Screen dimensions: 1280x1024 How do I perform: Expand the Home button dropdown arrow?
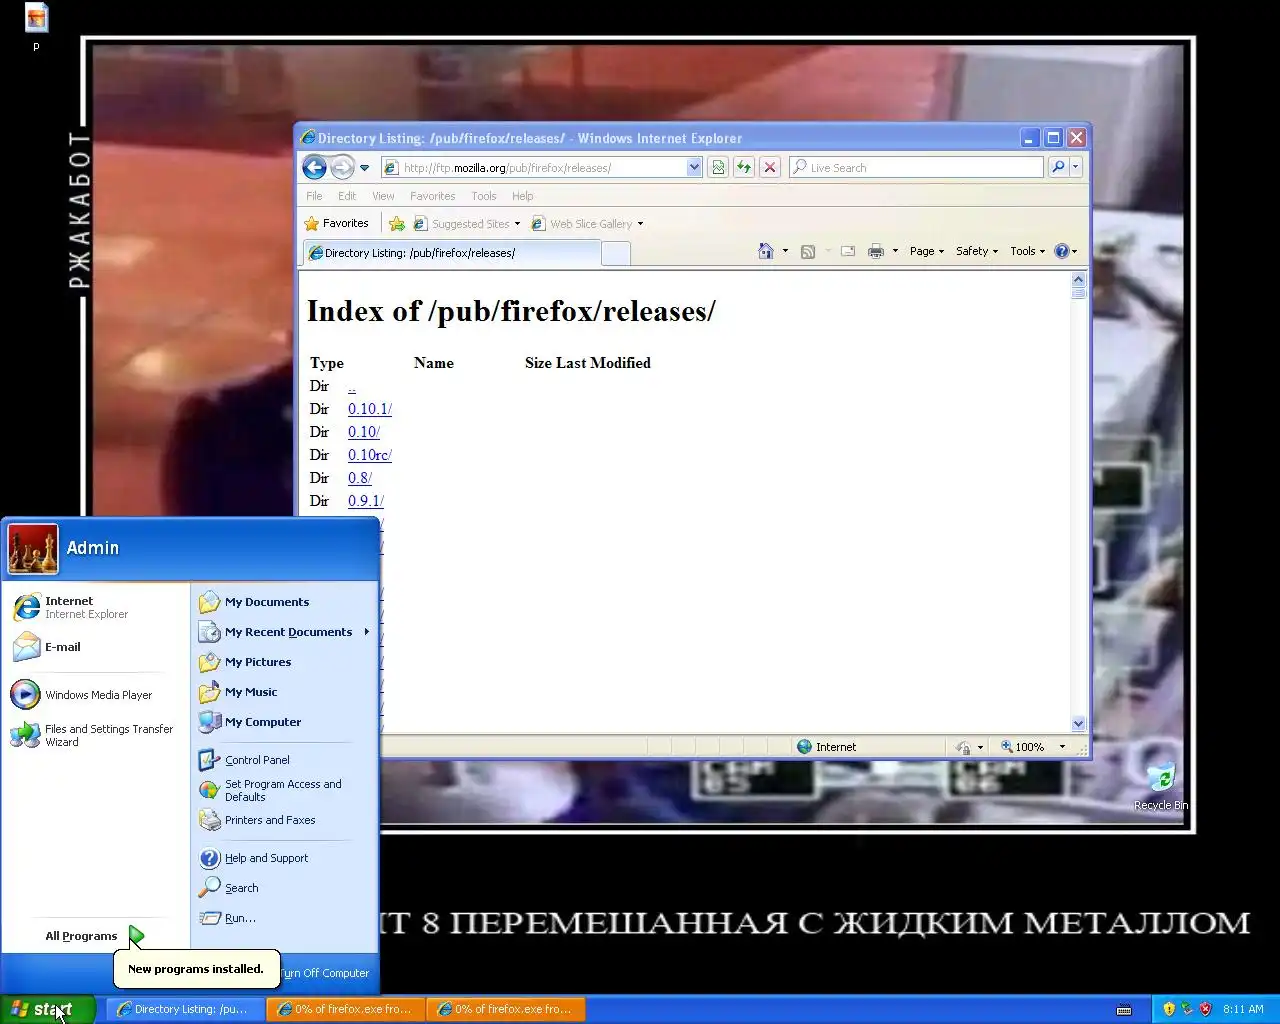click(785, 251)
